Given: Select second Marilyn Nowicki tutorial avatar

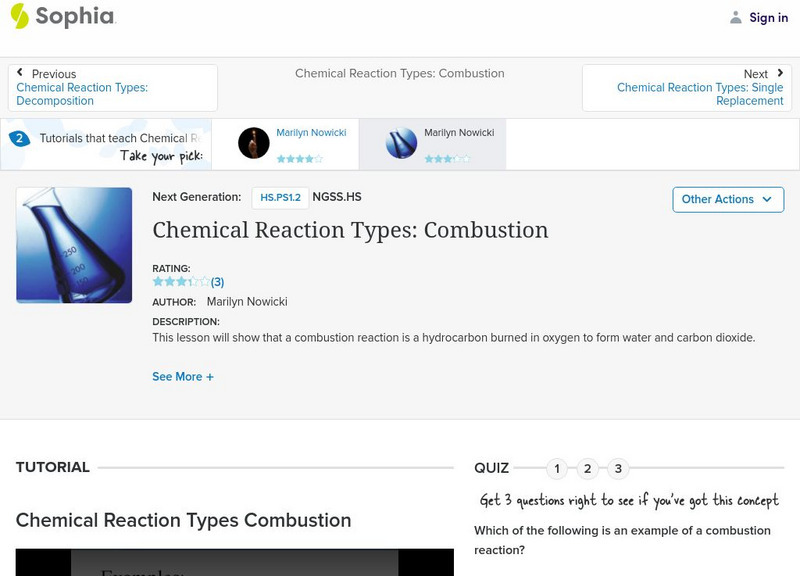Looking at the screenshot, I should [x=401, y=143].
